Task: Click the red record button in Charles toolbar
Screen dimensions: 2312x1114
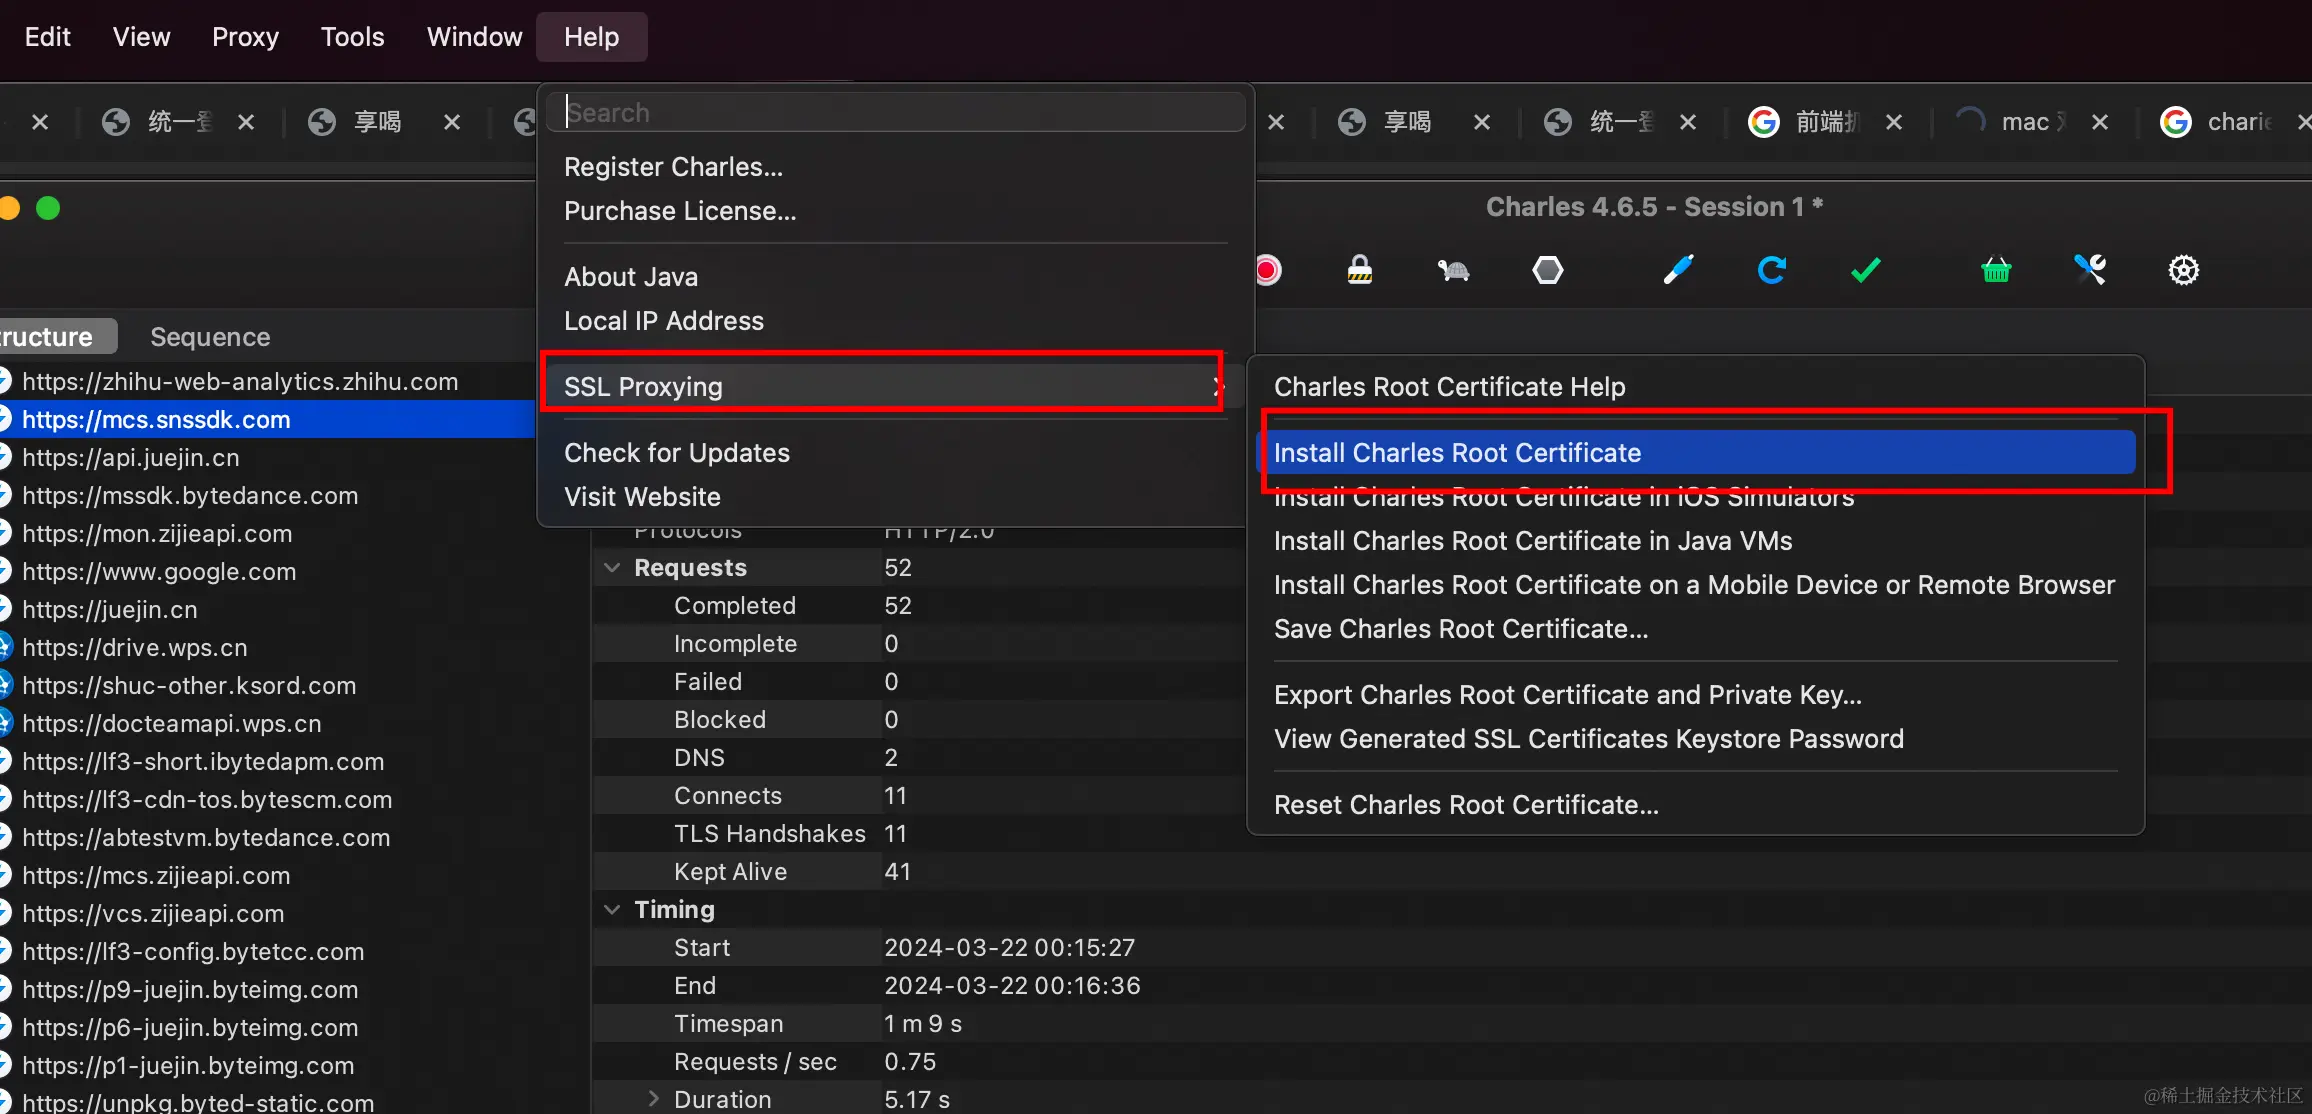Action: point(1268,270)
